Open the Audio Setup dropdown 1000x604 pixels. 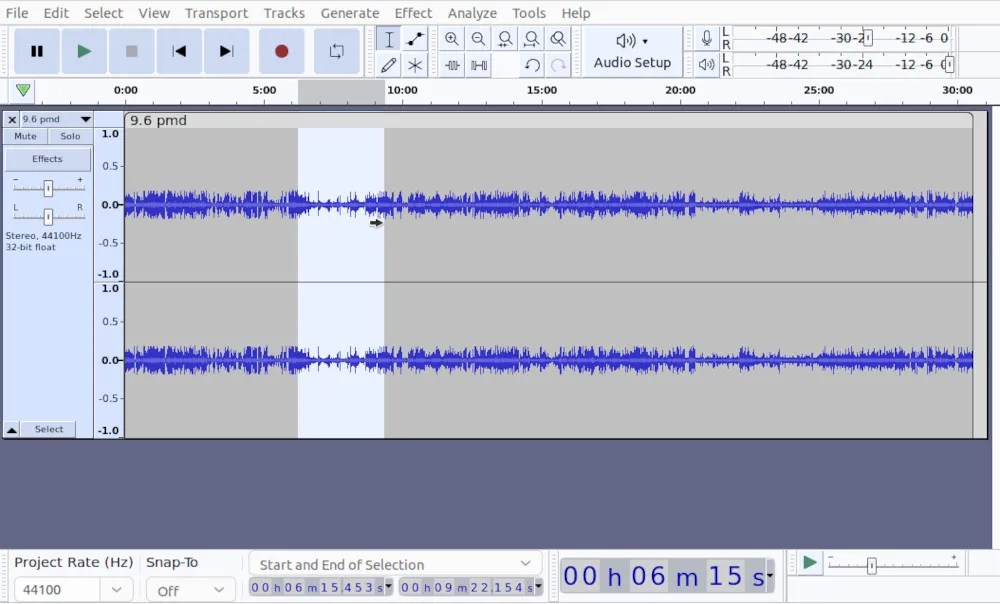tap(633, 51)
